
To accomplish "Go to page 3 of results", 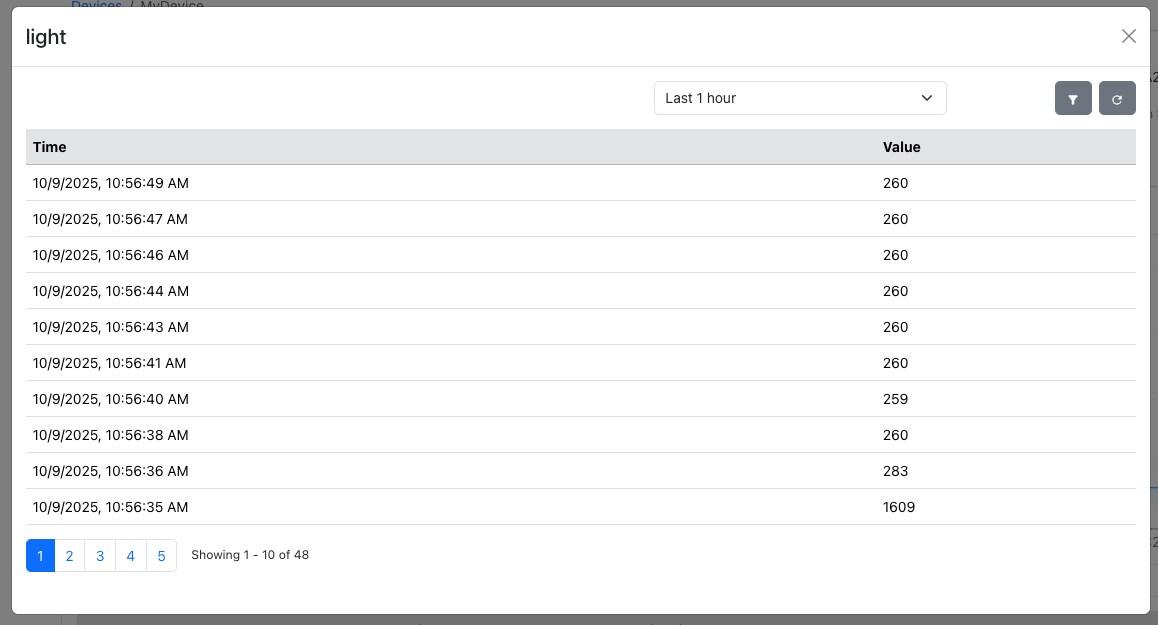I will (x=100, y=555).
